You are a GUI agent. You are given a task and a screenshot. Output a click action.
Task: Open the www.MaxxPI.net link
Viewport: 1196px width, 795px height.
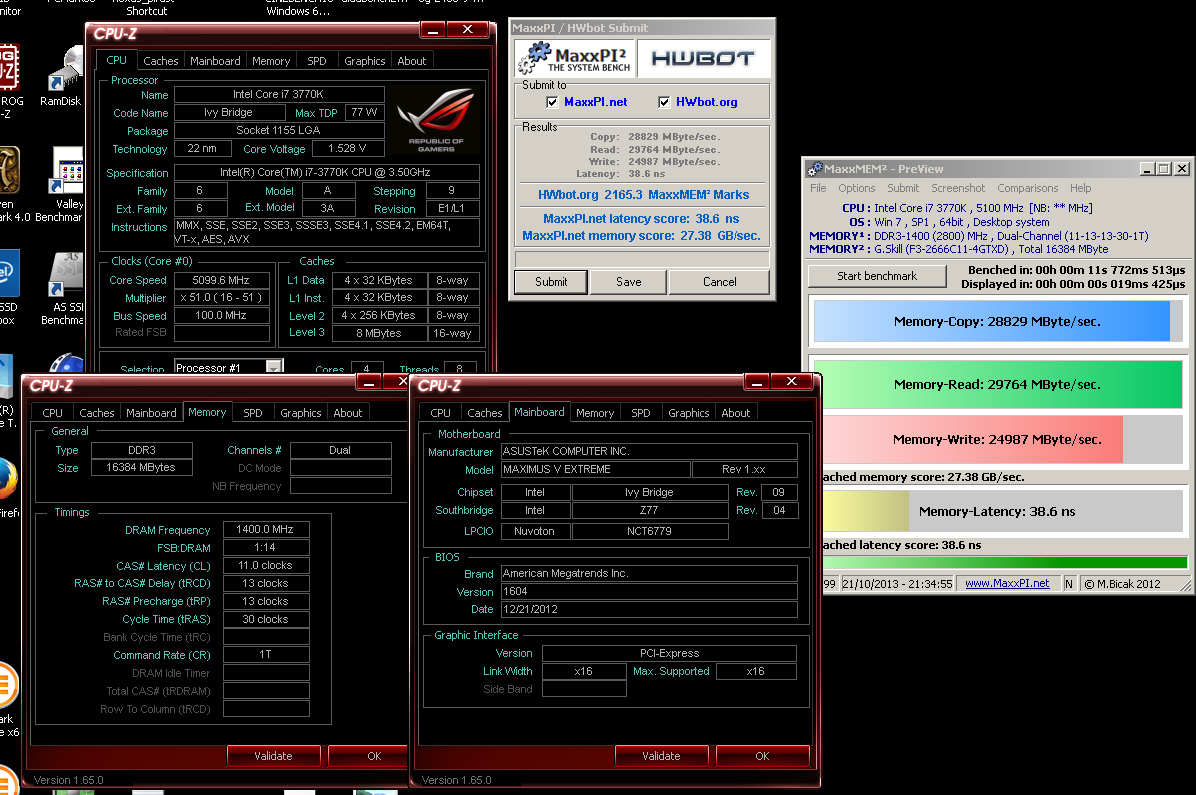coord(1007,584)
